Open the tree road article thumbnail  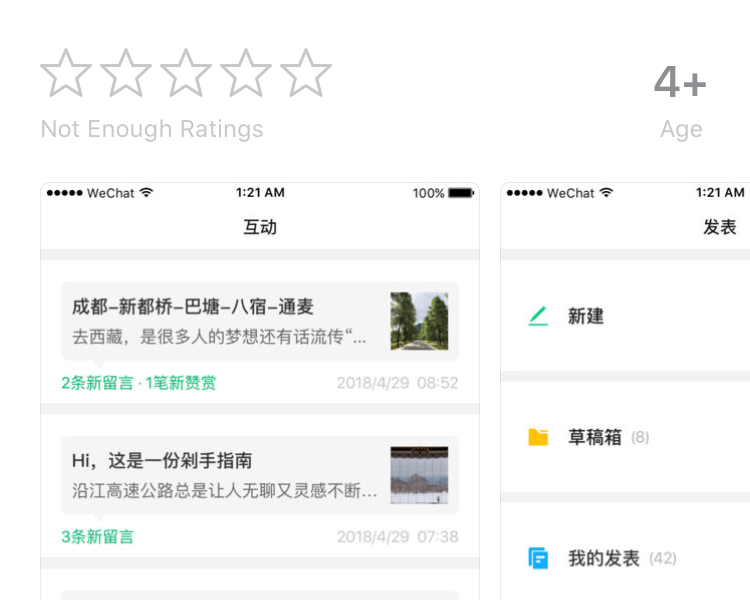coord(419,321)
